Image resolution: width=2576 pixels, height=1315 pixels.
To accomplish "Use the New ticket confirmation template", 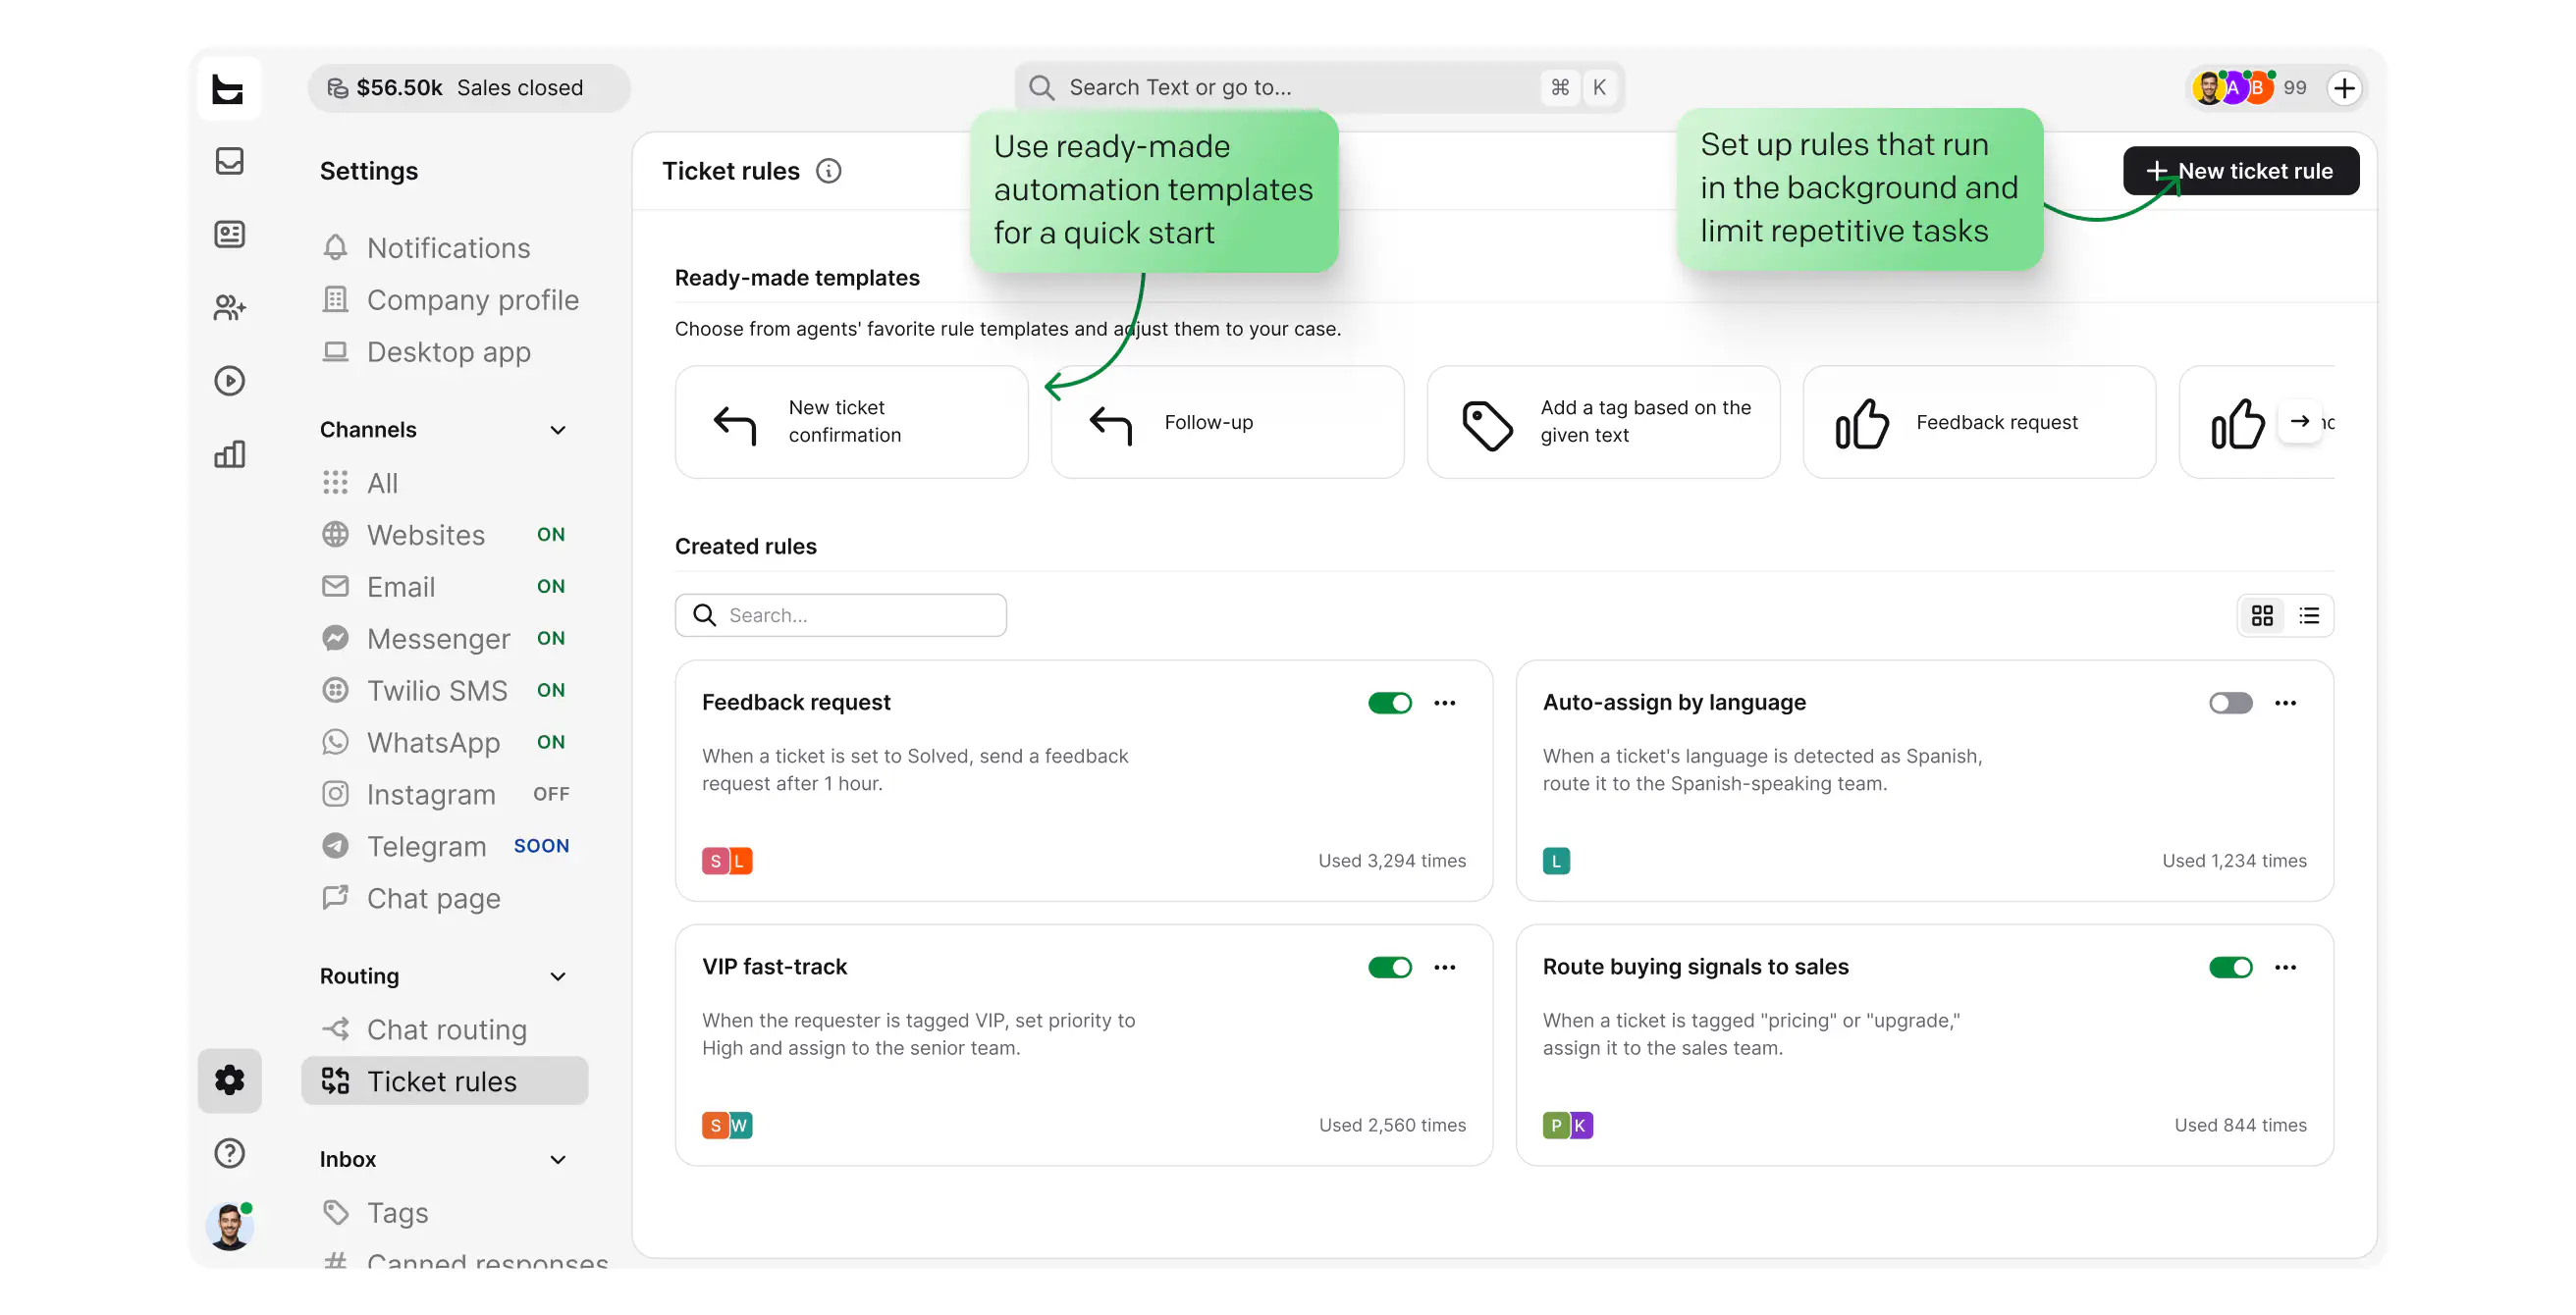I will point(851,422).
